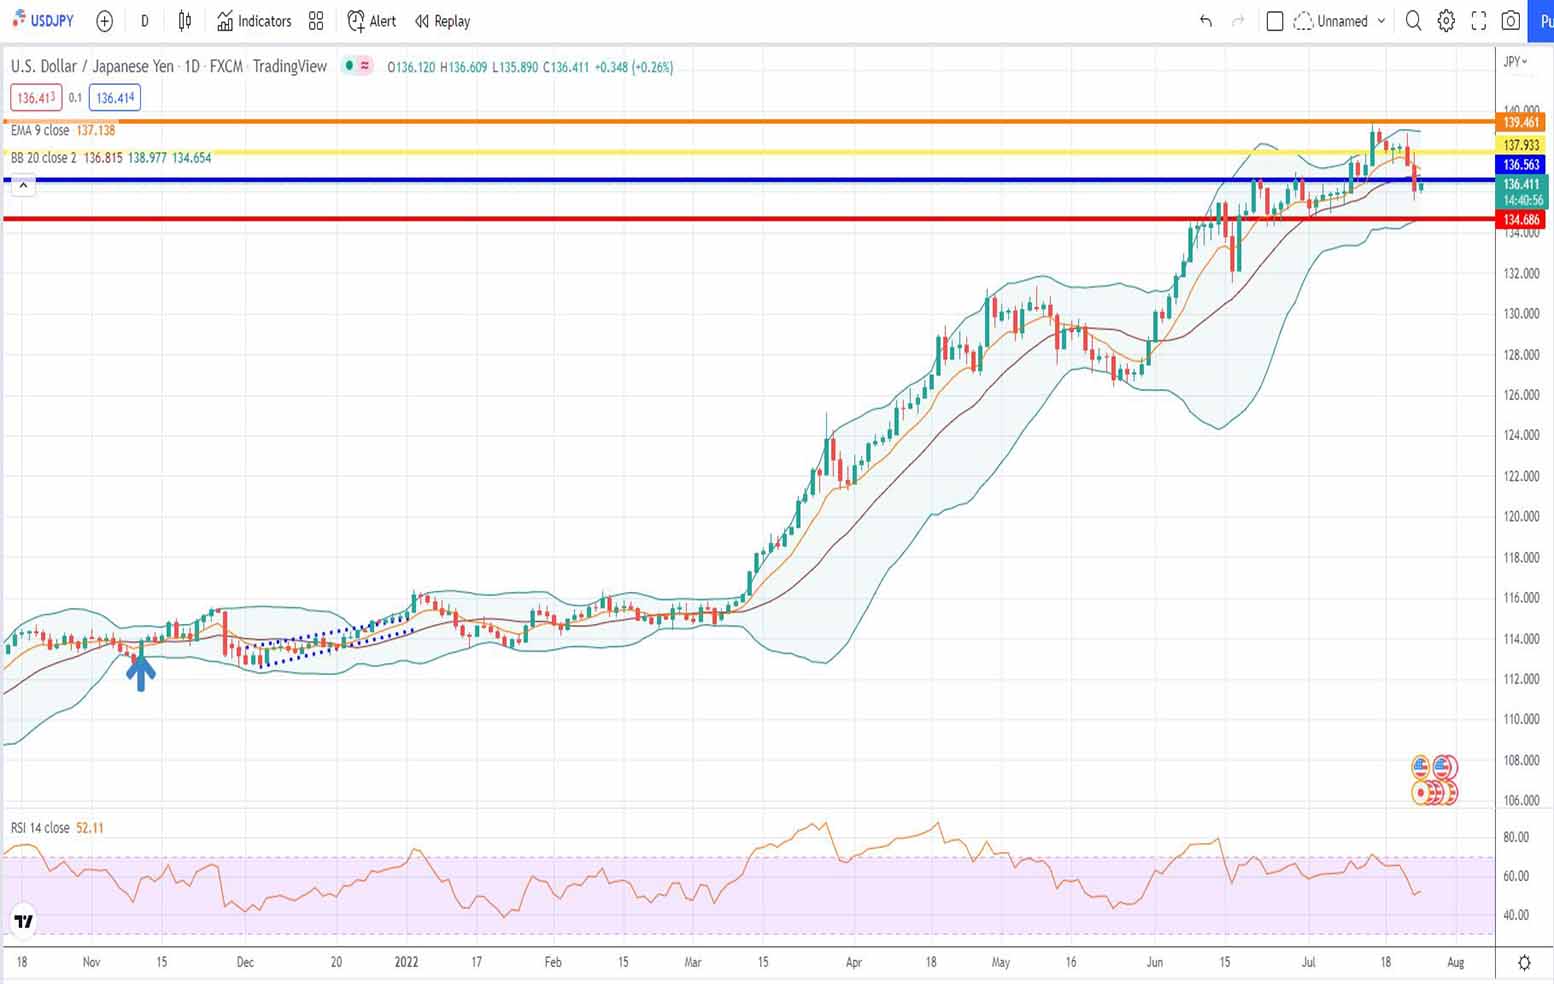This screenshot has height=984, width=1554.
Task: Open symbol quick search magnifier icon
Action: 1413,21
